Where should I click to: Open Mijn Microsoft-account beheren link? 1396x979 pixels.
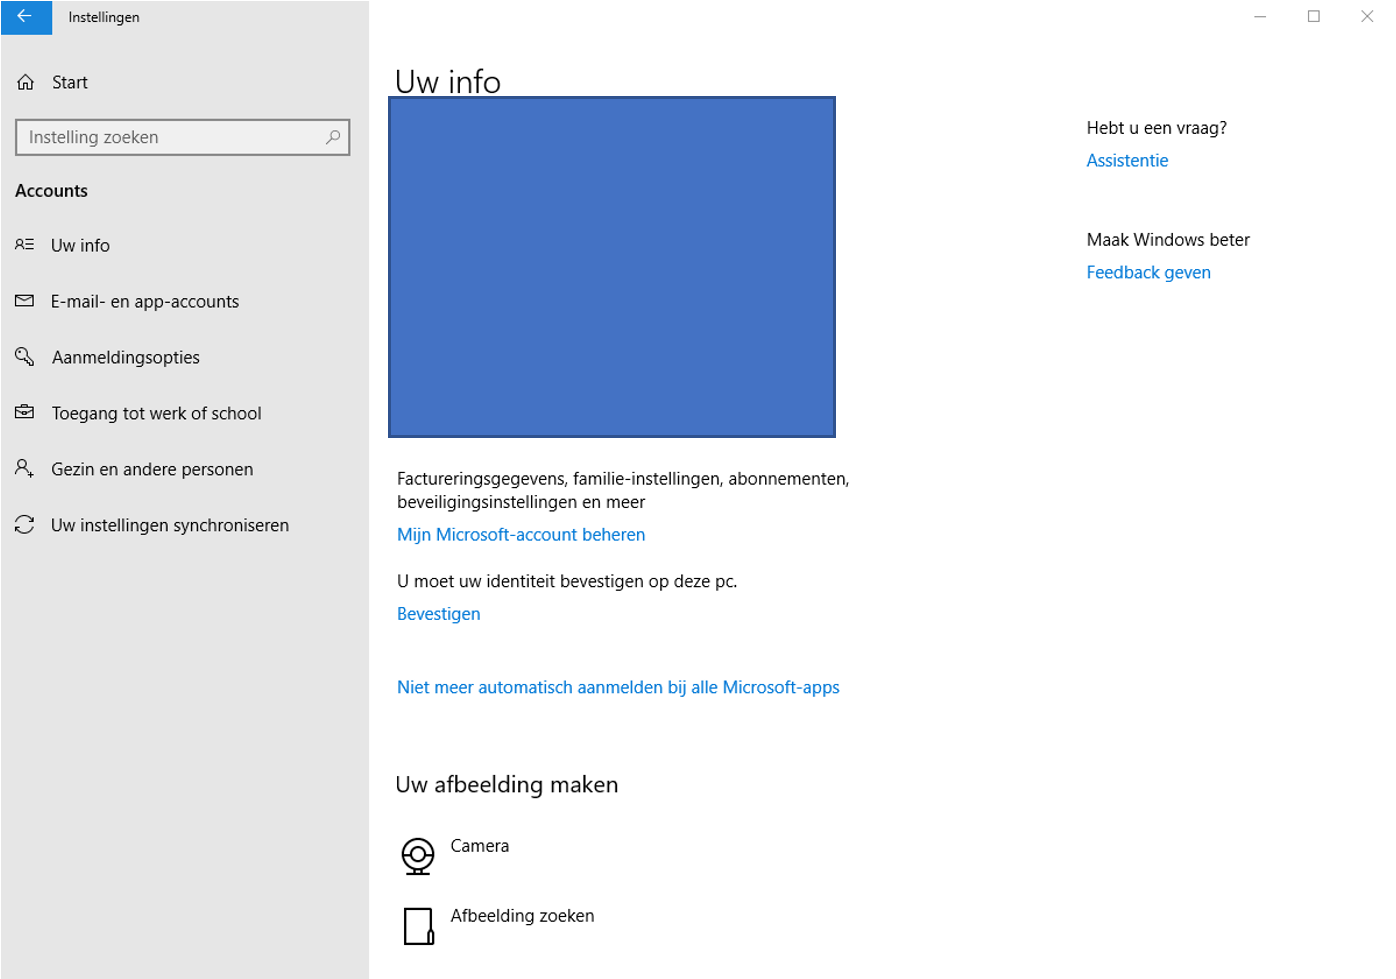(x=521, y=534)
